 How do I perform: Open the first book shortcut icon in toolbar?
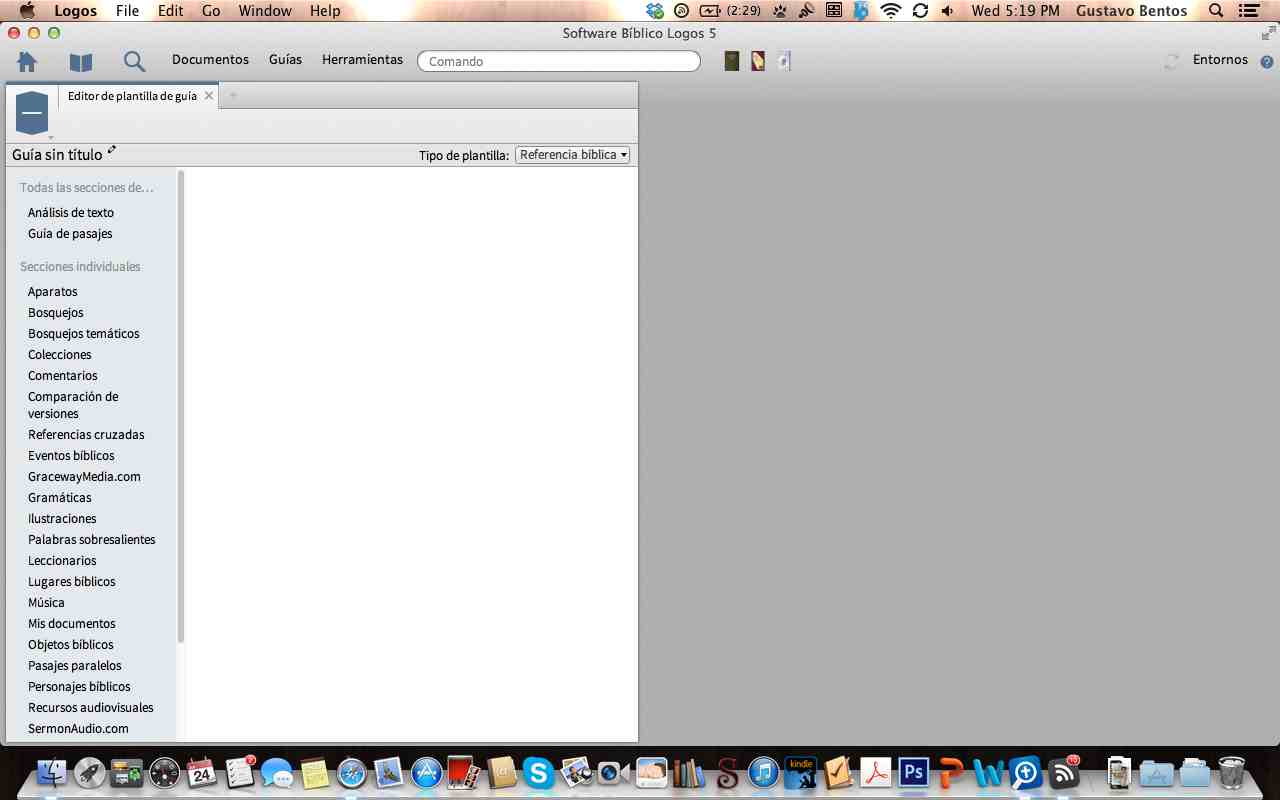[732, 61]
